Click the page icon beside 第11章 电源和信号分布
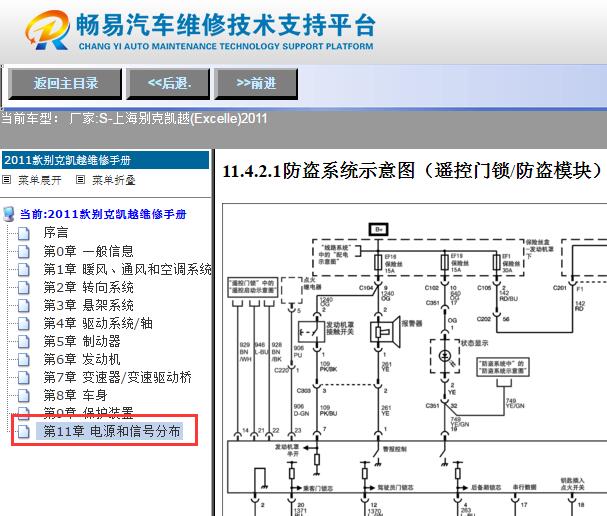This screenshot has height=516, width=607. pyautogui.click(x=24, y=431)
